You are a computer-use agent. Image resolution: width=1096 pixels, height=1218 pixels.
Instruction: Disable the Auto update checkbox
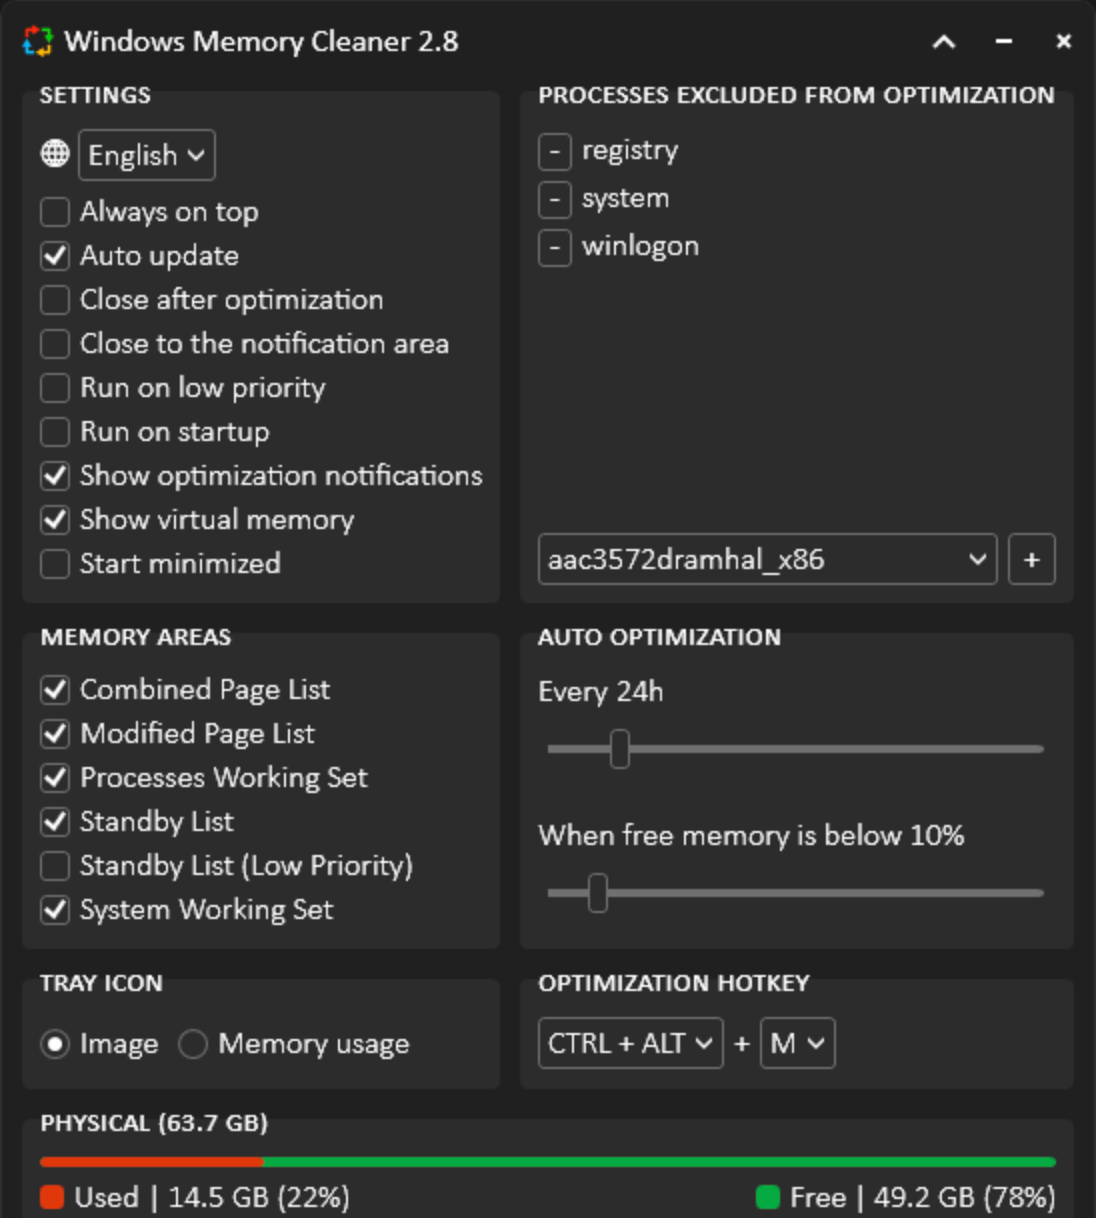(x=55, y=256)
